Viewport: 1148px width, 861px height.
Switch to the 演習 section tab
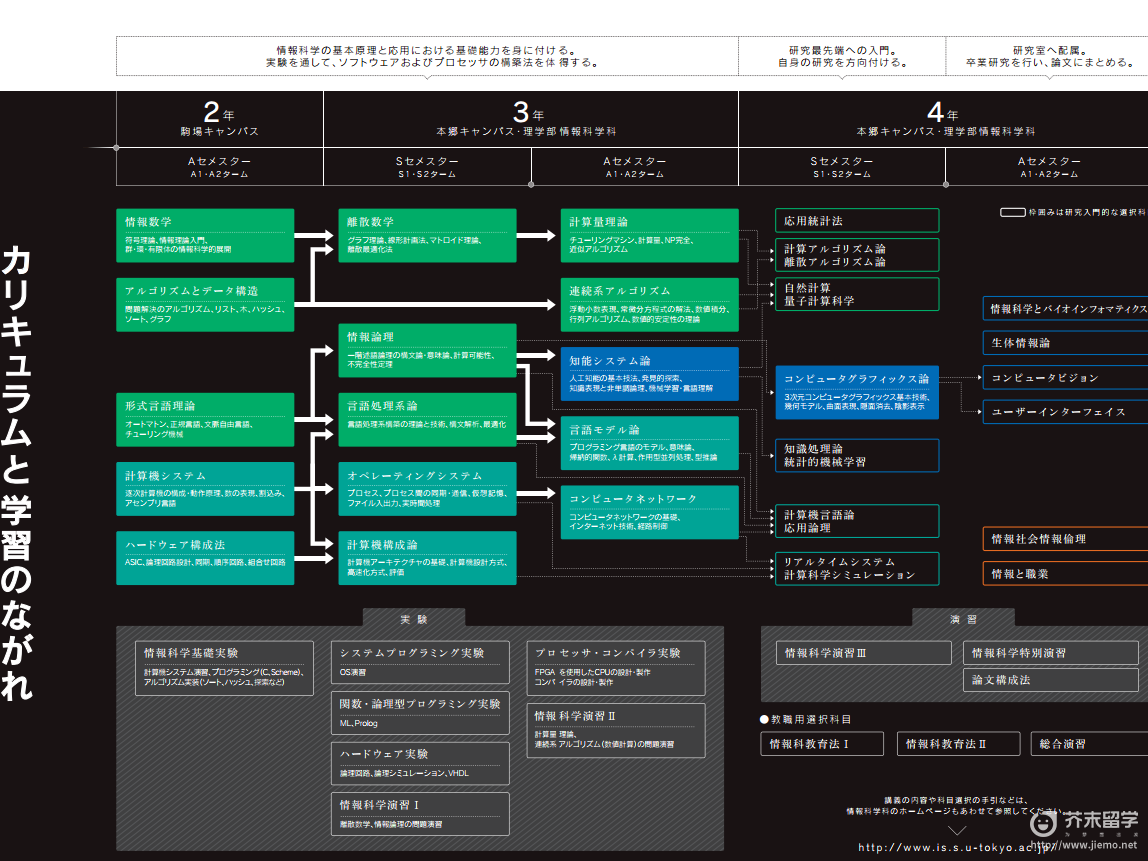[964, 619]
